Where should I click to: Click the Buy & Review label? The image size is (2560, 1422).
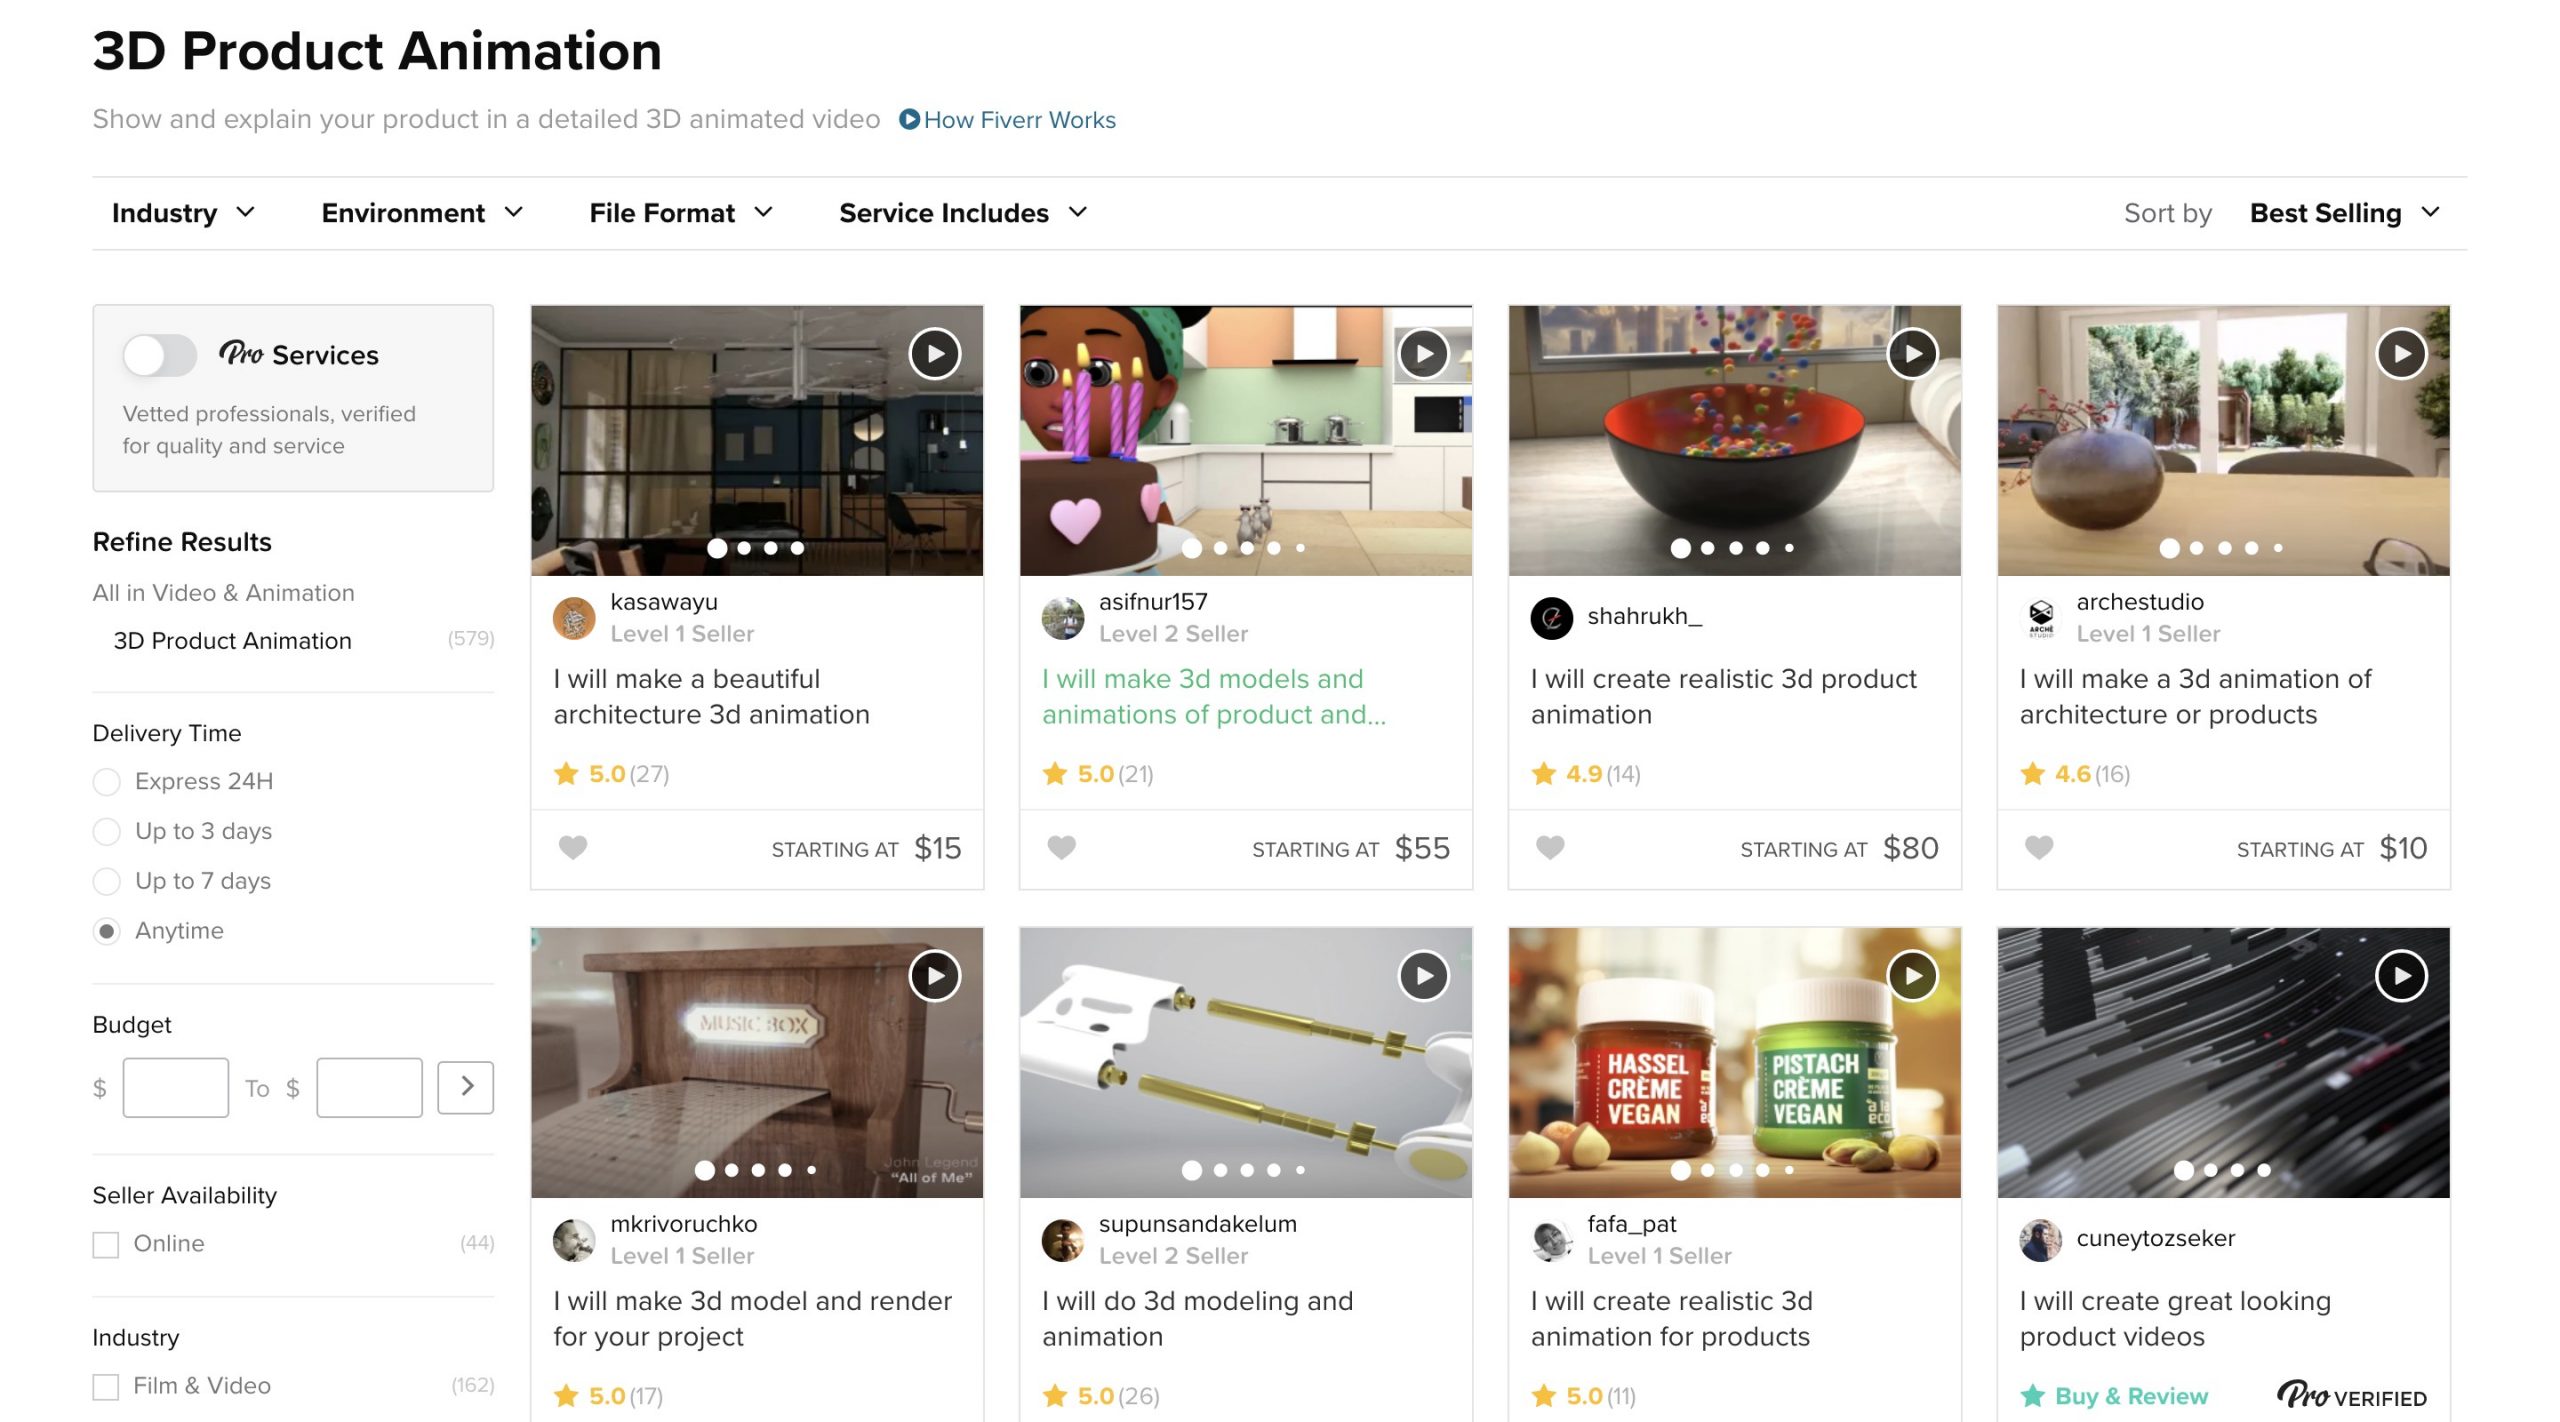(x=2131, y=1396)
